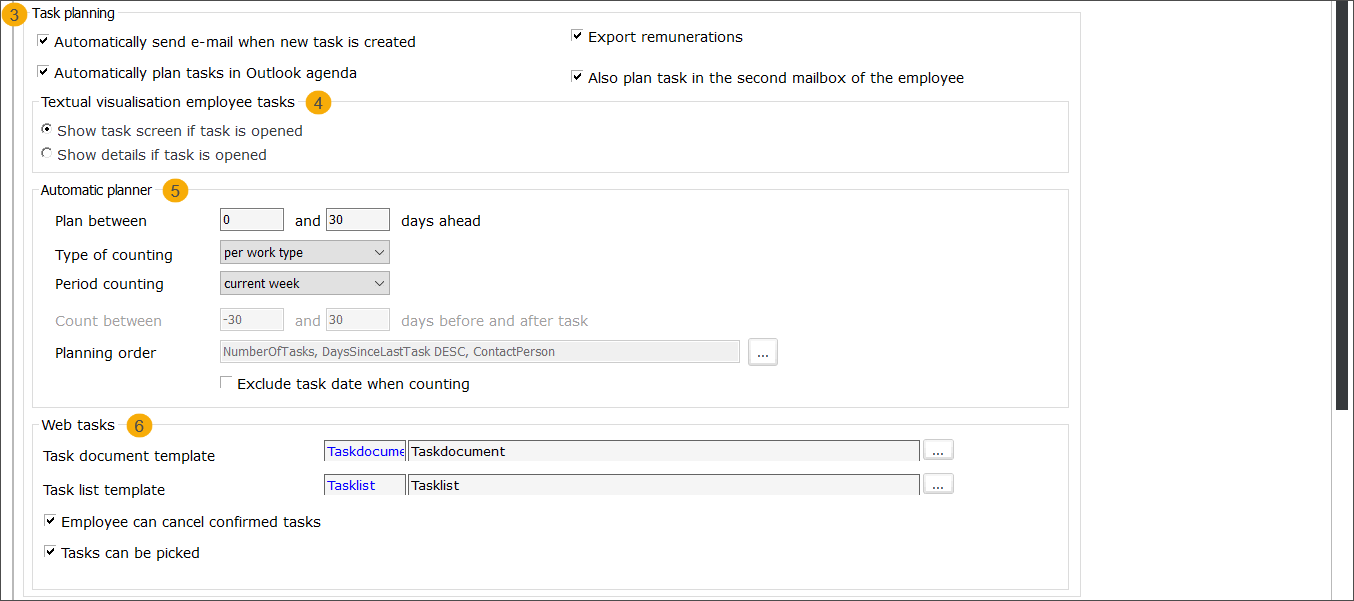Uncheck Automatically plan tasks in Outlook agenda
The width and height of the screenshot is (1354, 601).
43,72
